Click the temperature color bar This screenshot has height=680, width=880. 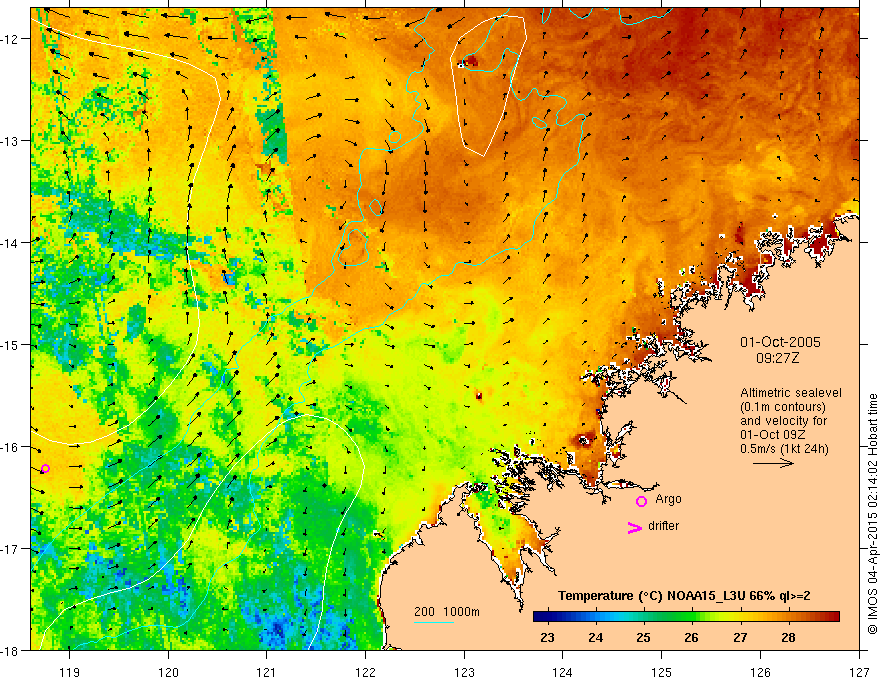click(686, 616)
